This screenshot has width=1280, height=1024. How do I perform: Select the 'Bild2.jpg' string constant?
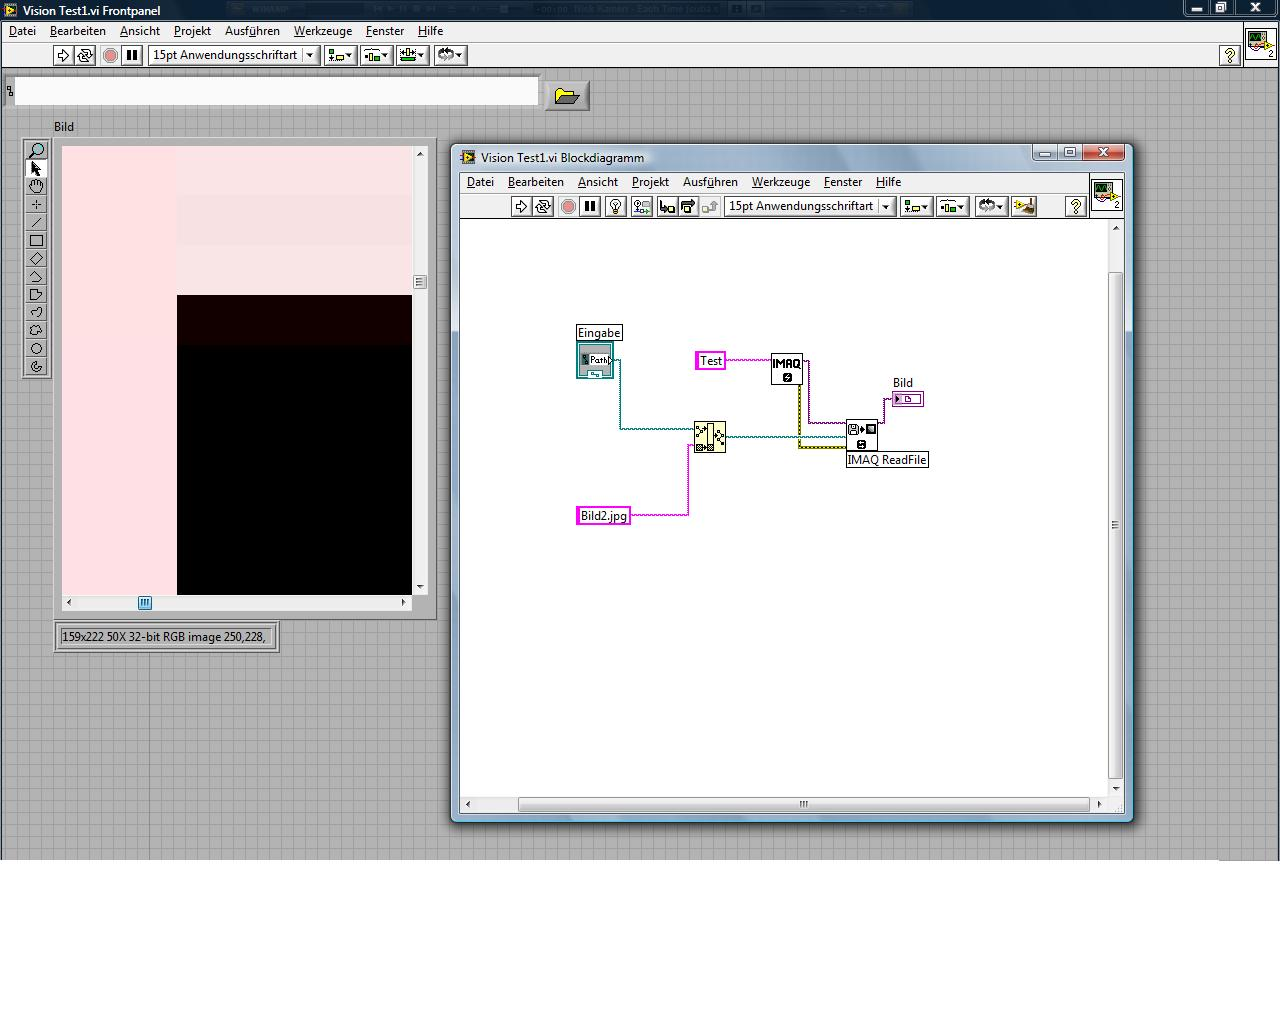pyautogui.click(x=604, y=516)
